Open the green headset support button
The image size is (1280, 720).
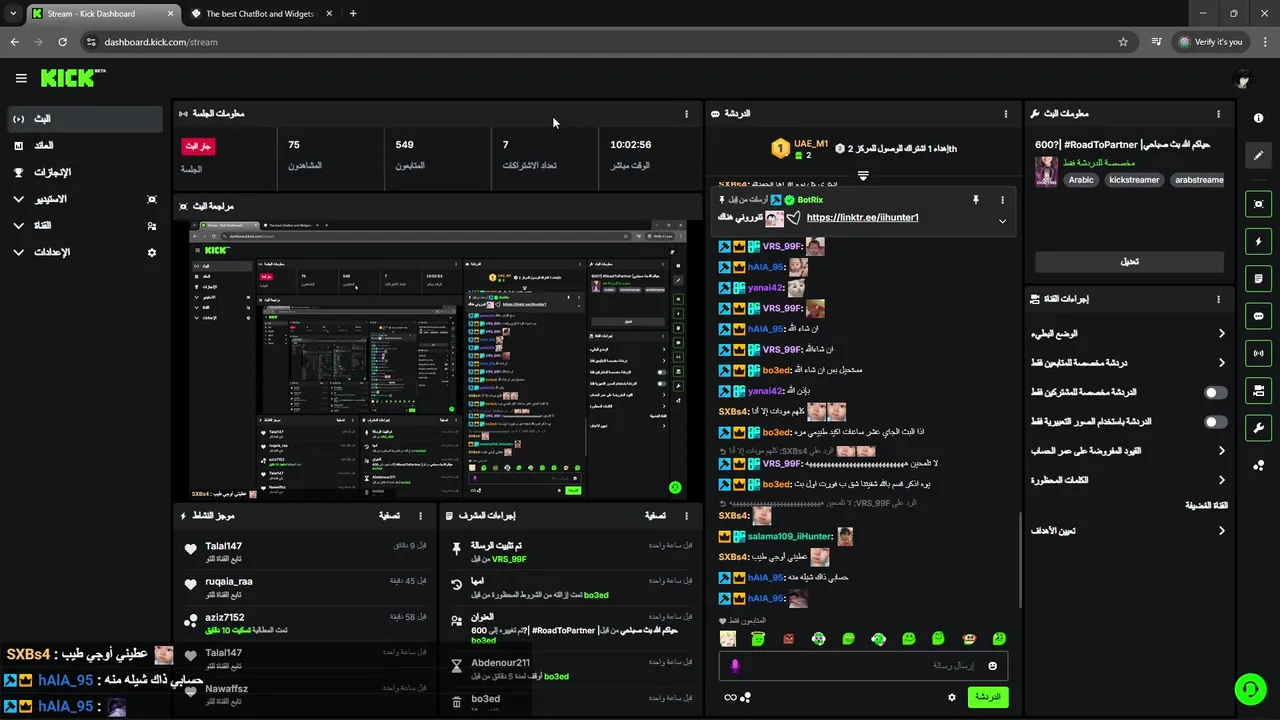[x=1249, y=689]
